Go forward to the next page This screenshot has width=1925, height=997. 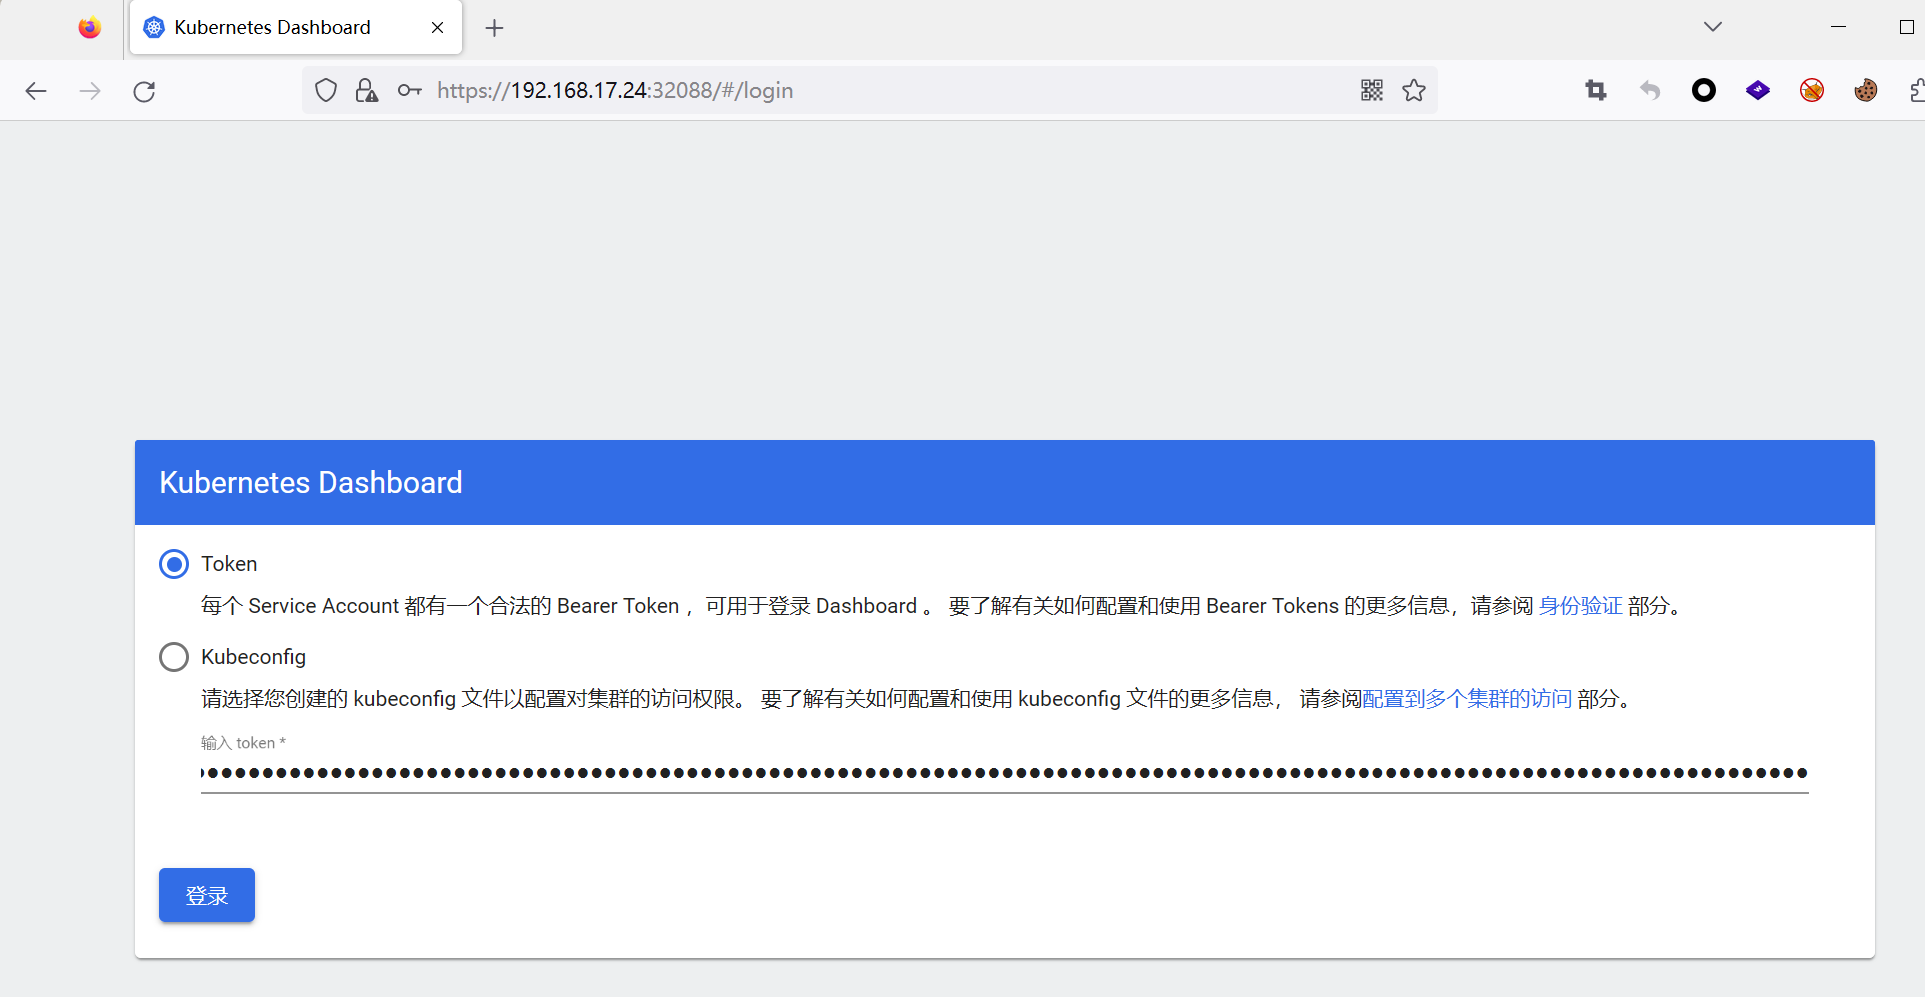90,91
